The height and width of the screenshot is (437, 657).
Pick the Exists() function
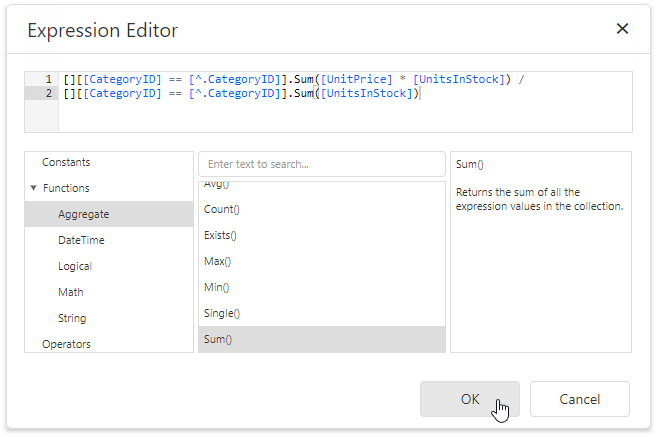click(222, 236)
